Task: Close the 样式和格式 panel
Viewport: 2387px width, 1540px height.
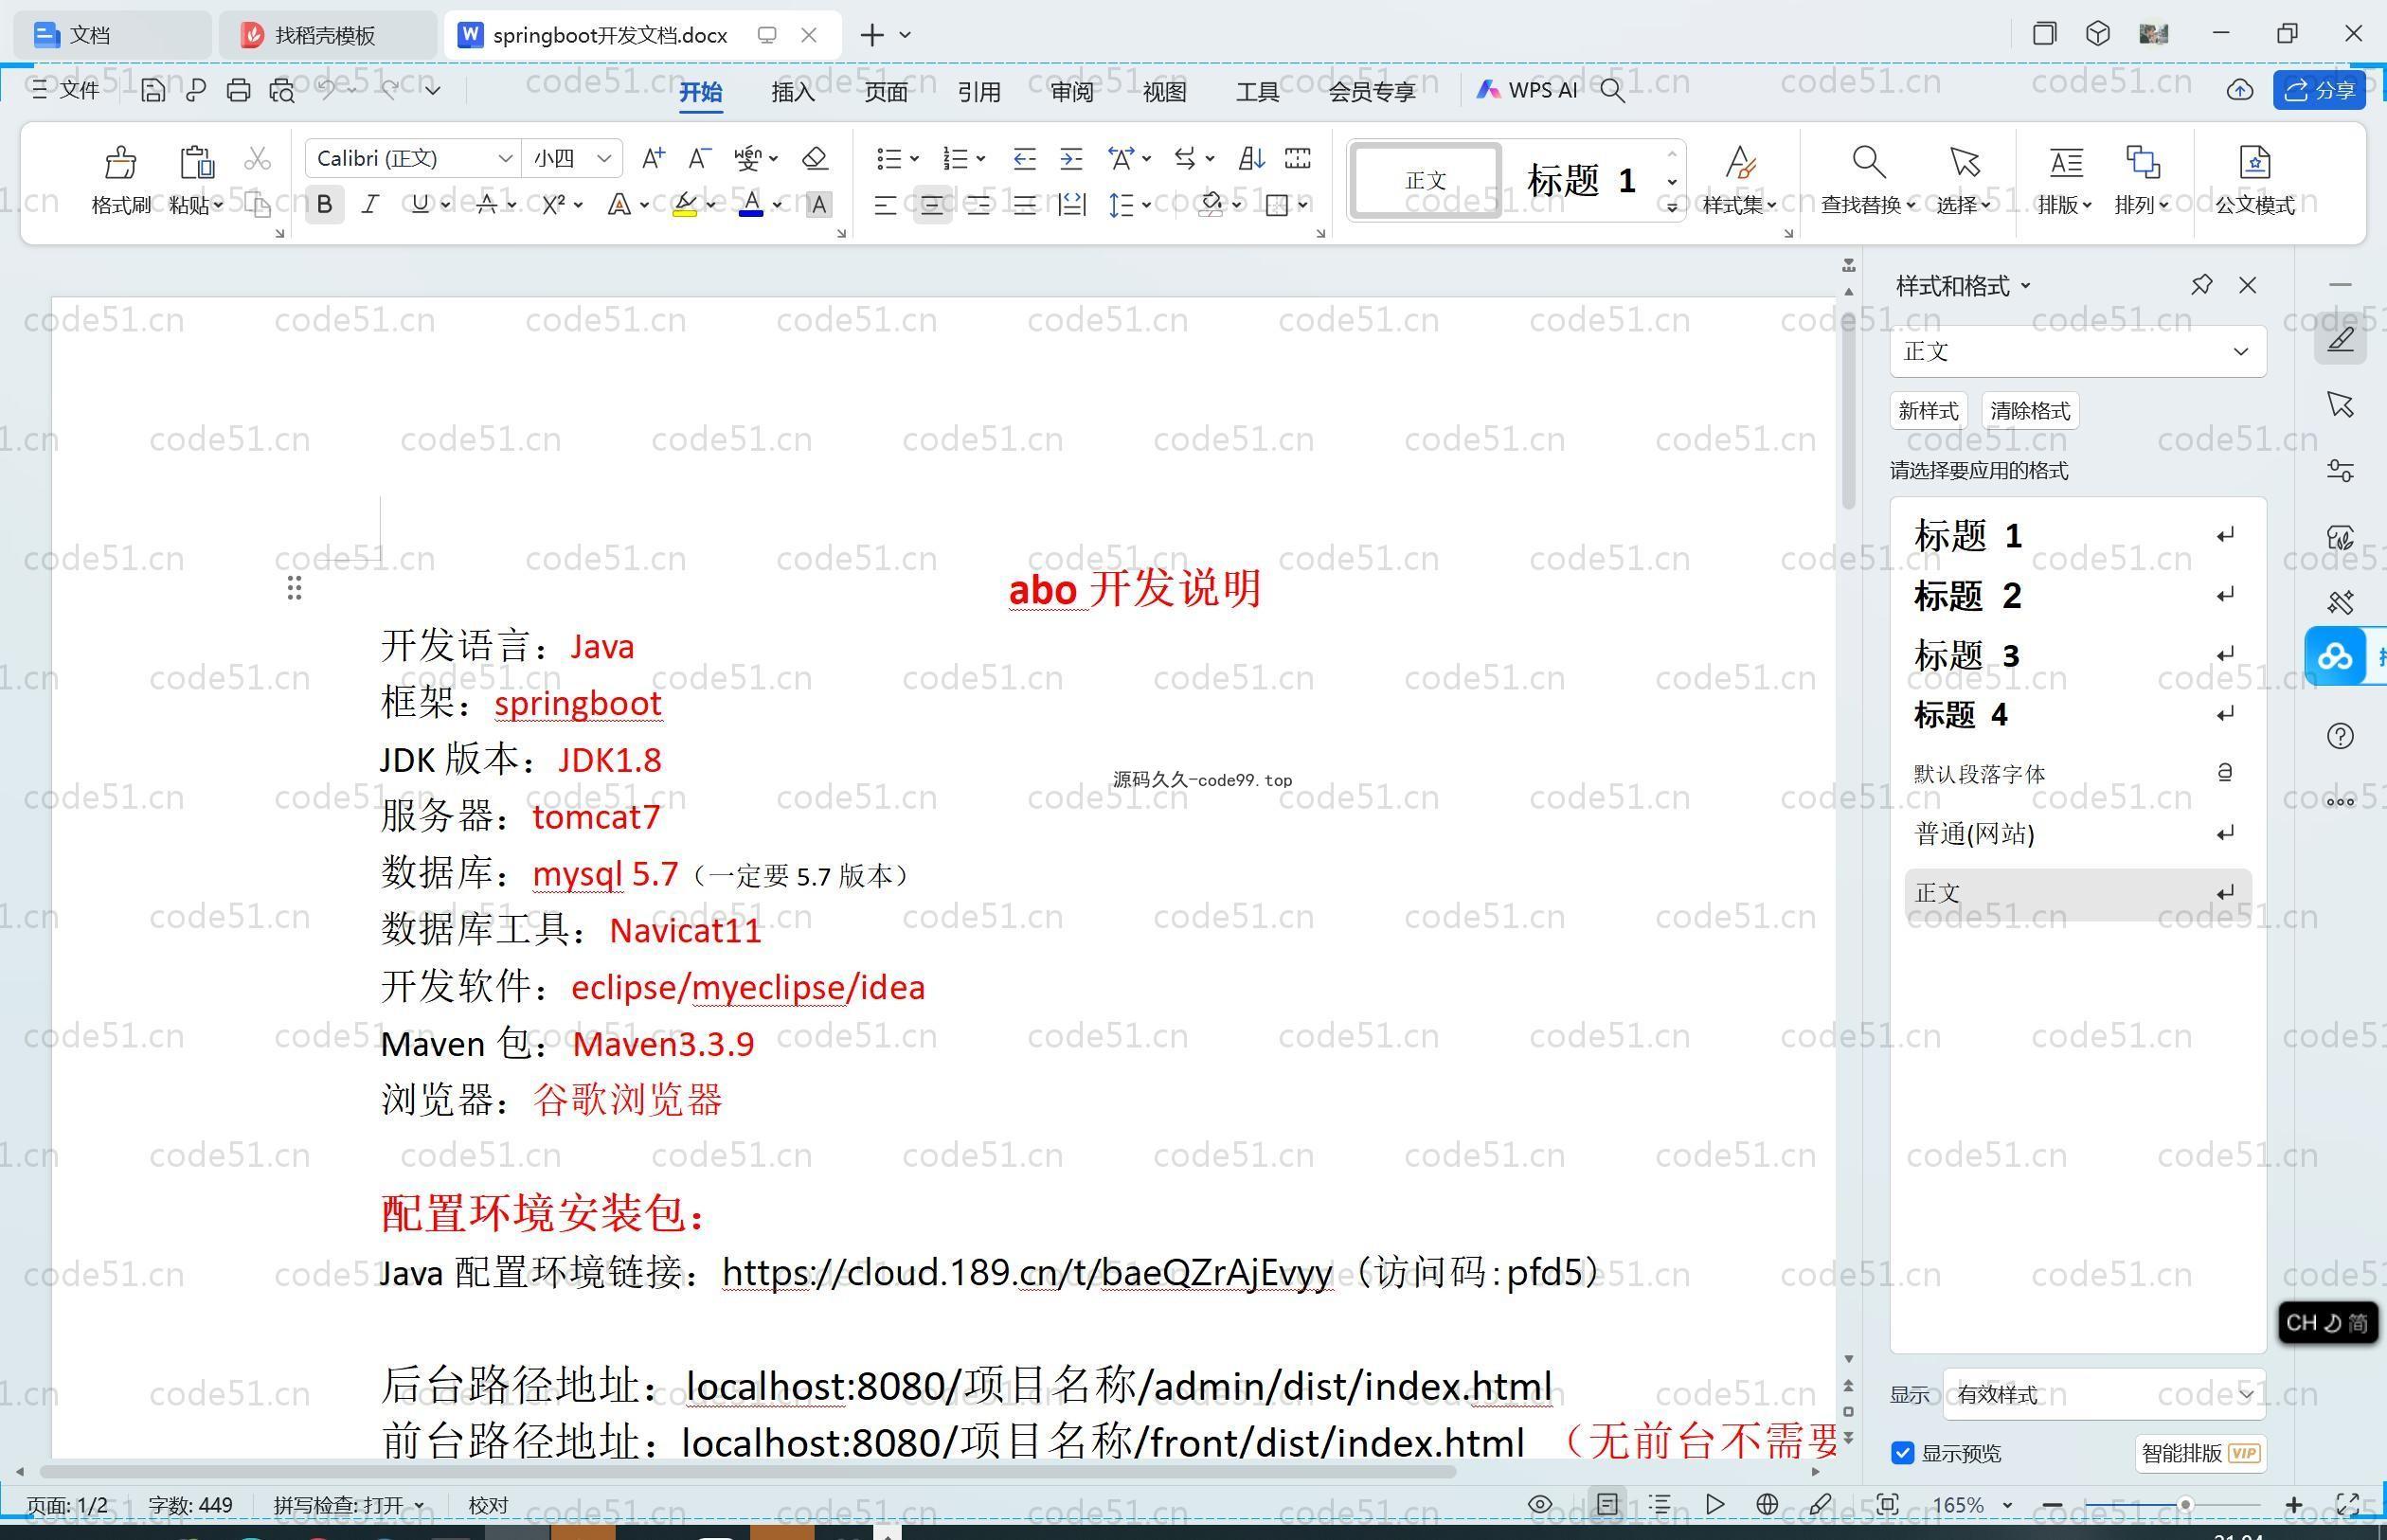Action: click(2248, 285)
